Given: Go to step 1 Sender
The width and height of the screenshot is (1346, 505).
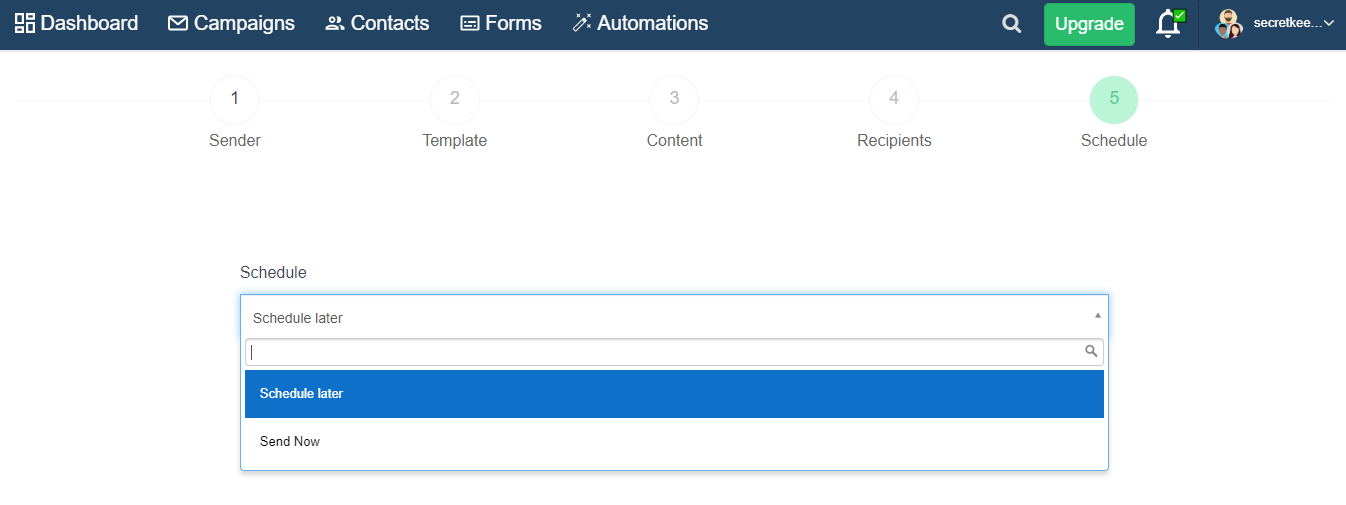Looking at the screenshot, I should [x=235, y=99].
